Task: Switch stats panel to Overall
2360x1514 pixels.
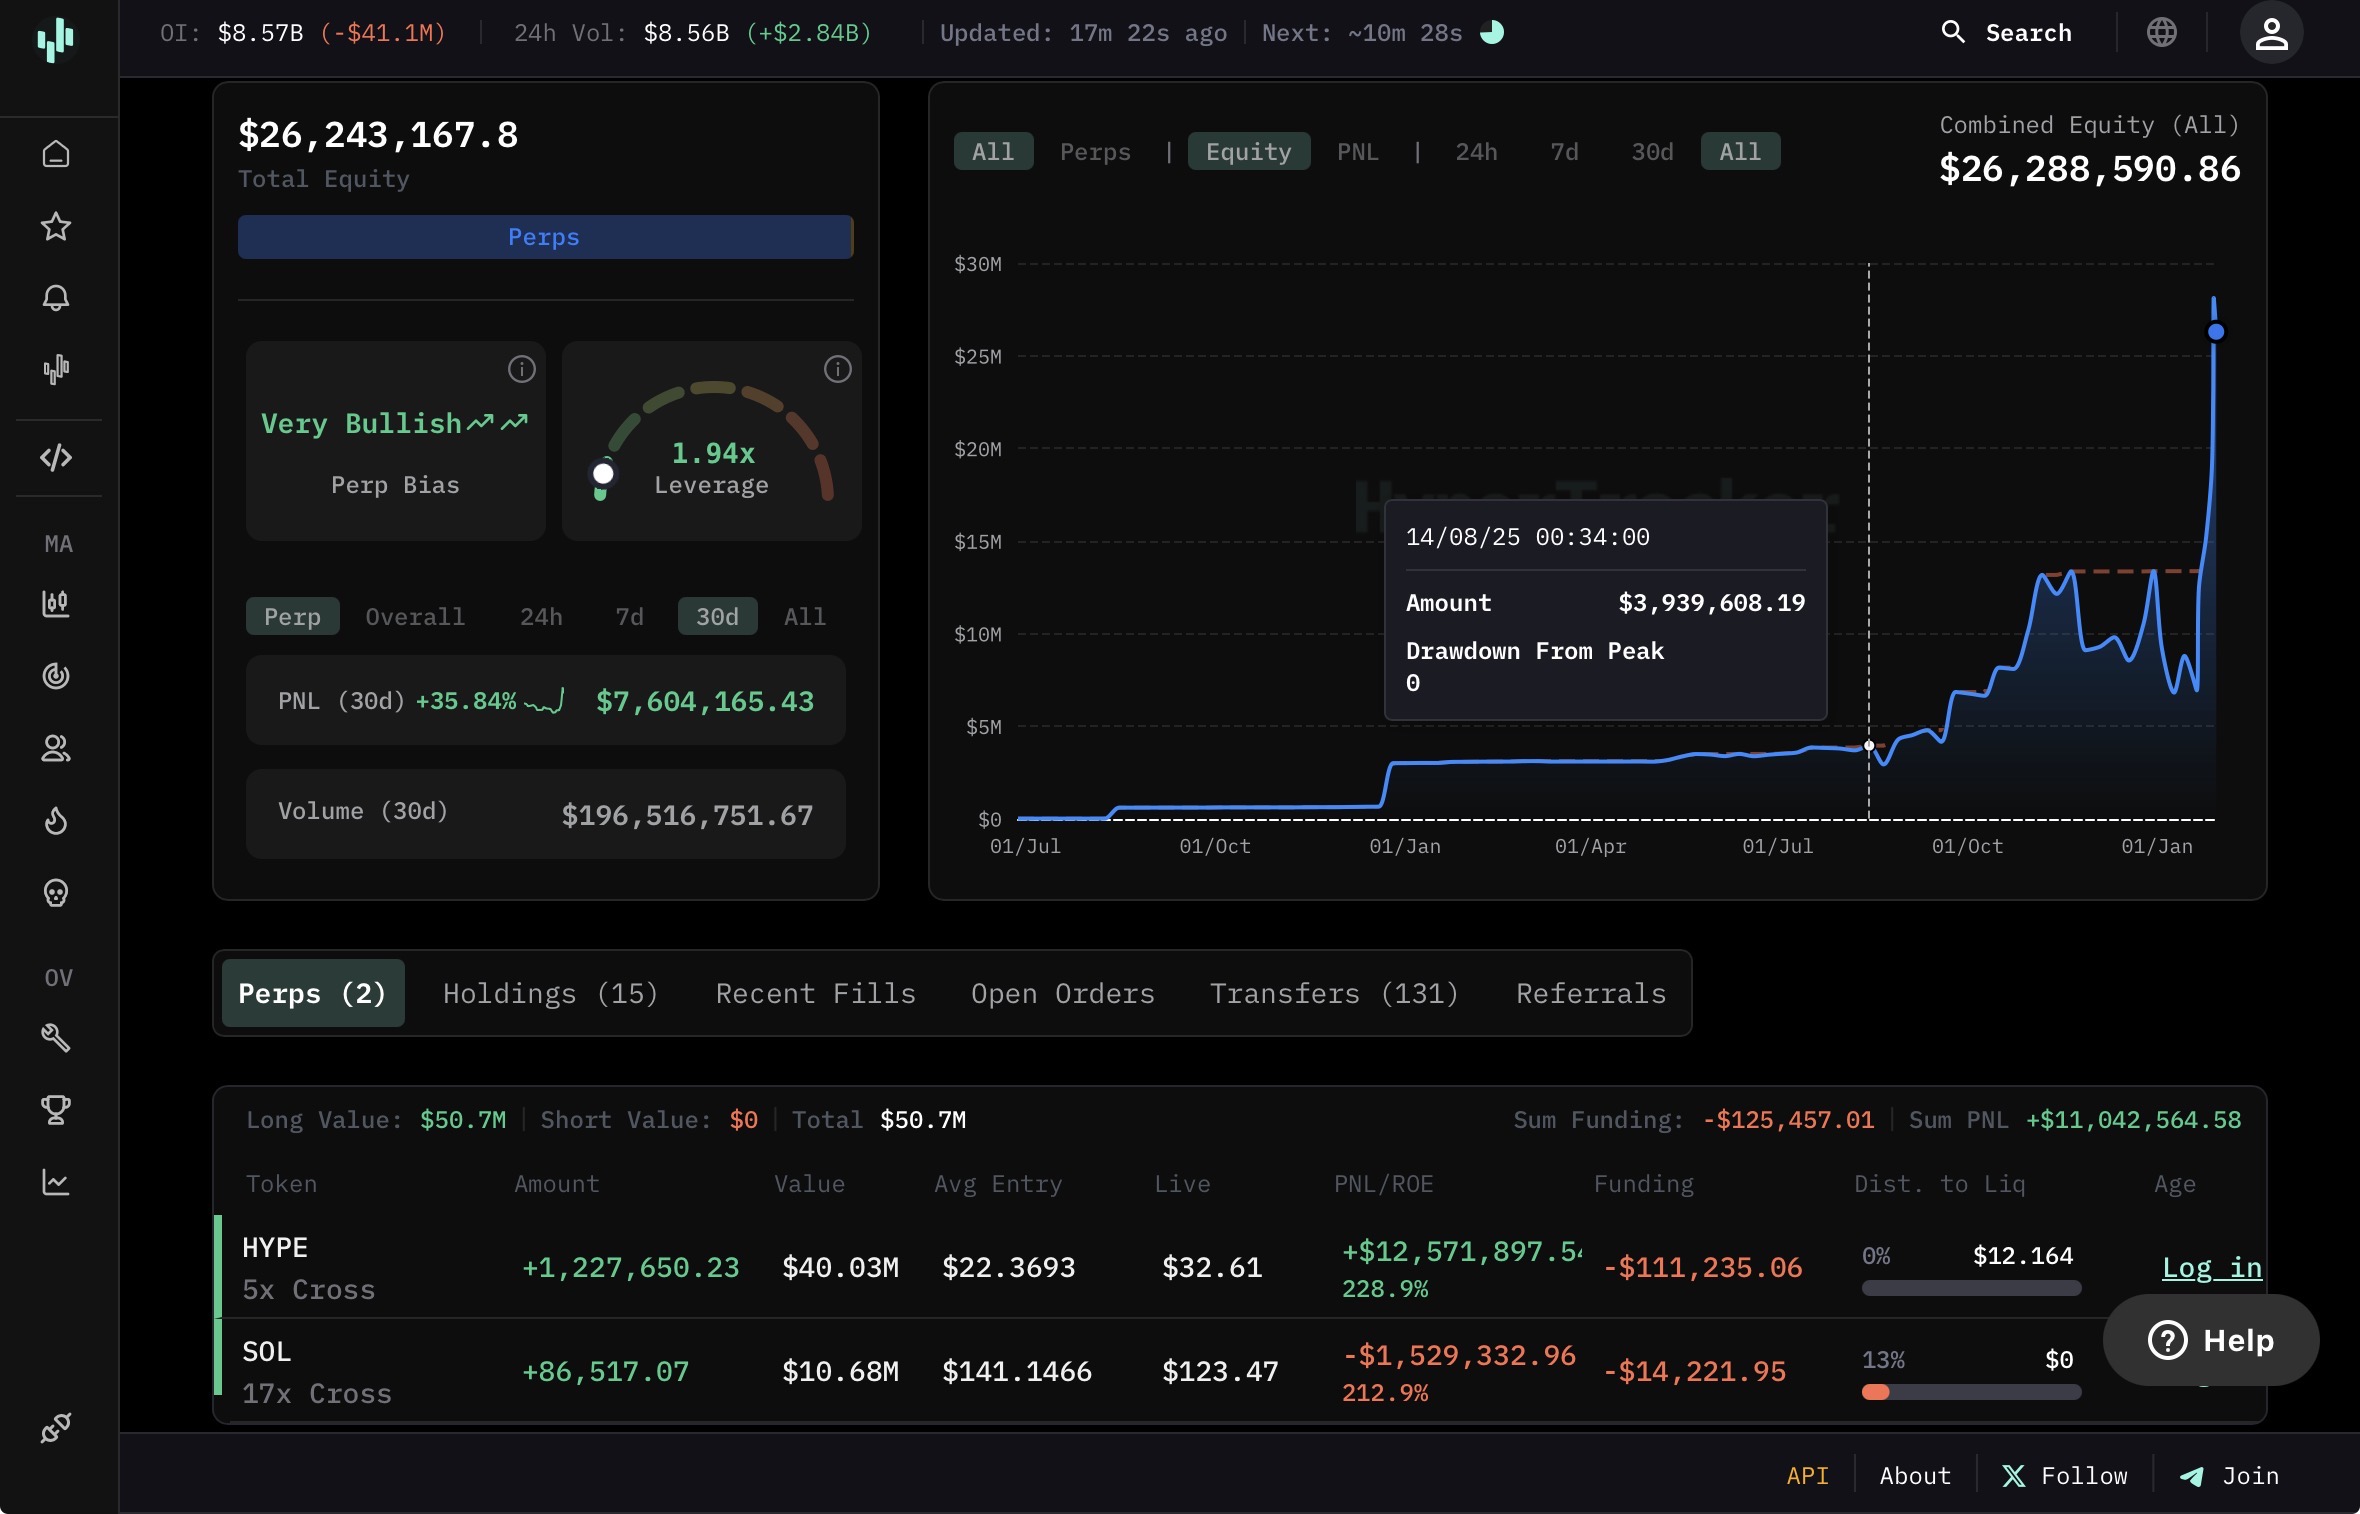Action: (x=415, y=617)
